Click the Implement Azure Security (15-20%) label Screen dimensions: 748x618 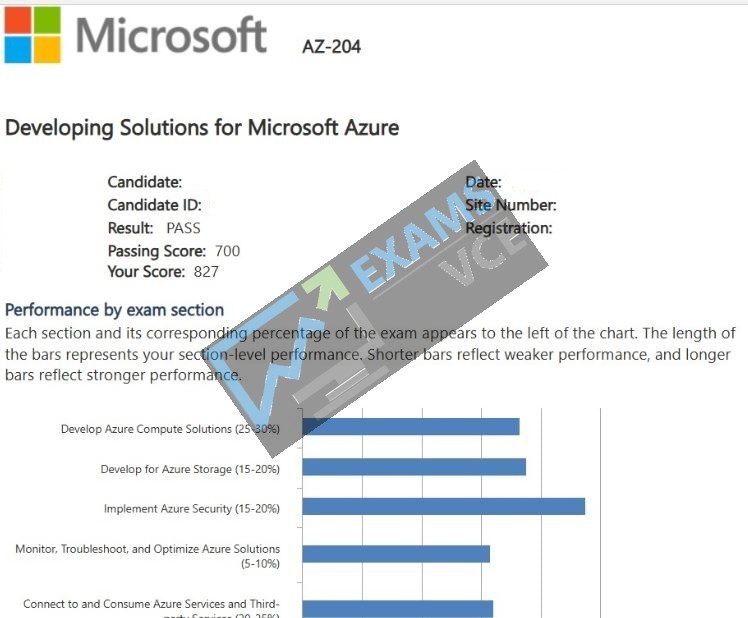(192, 509)
